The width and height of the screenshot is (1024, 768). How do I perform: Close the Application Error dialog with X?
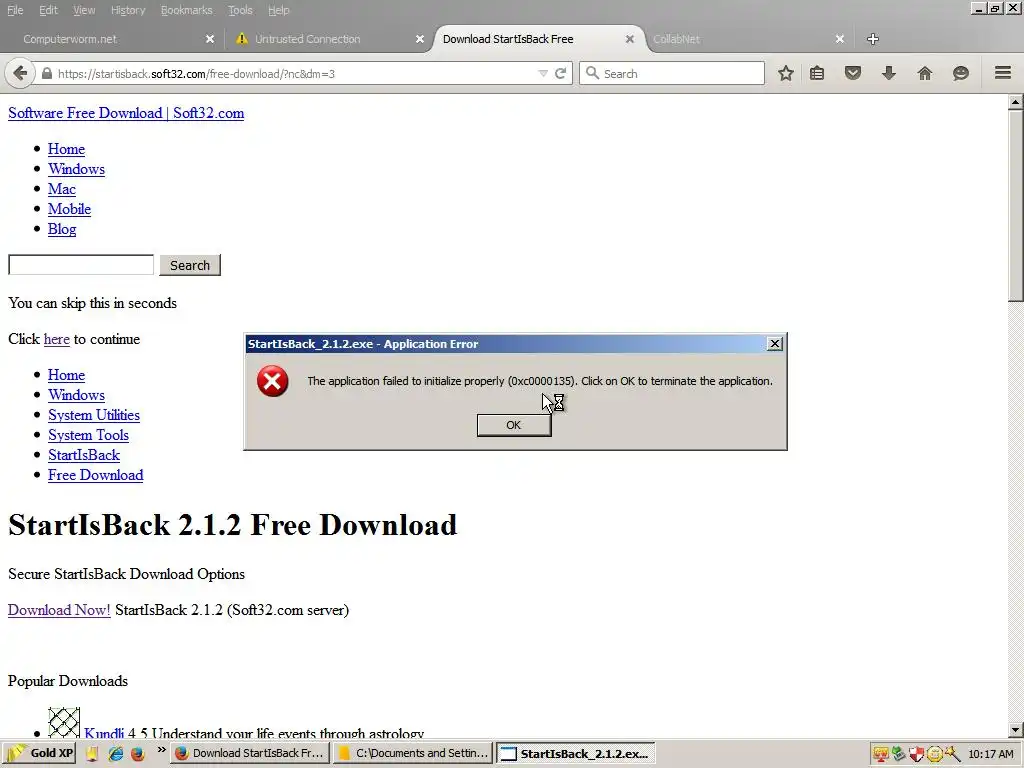pyautogui.click(x=775, y=344)
